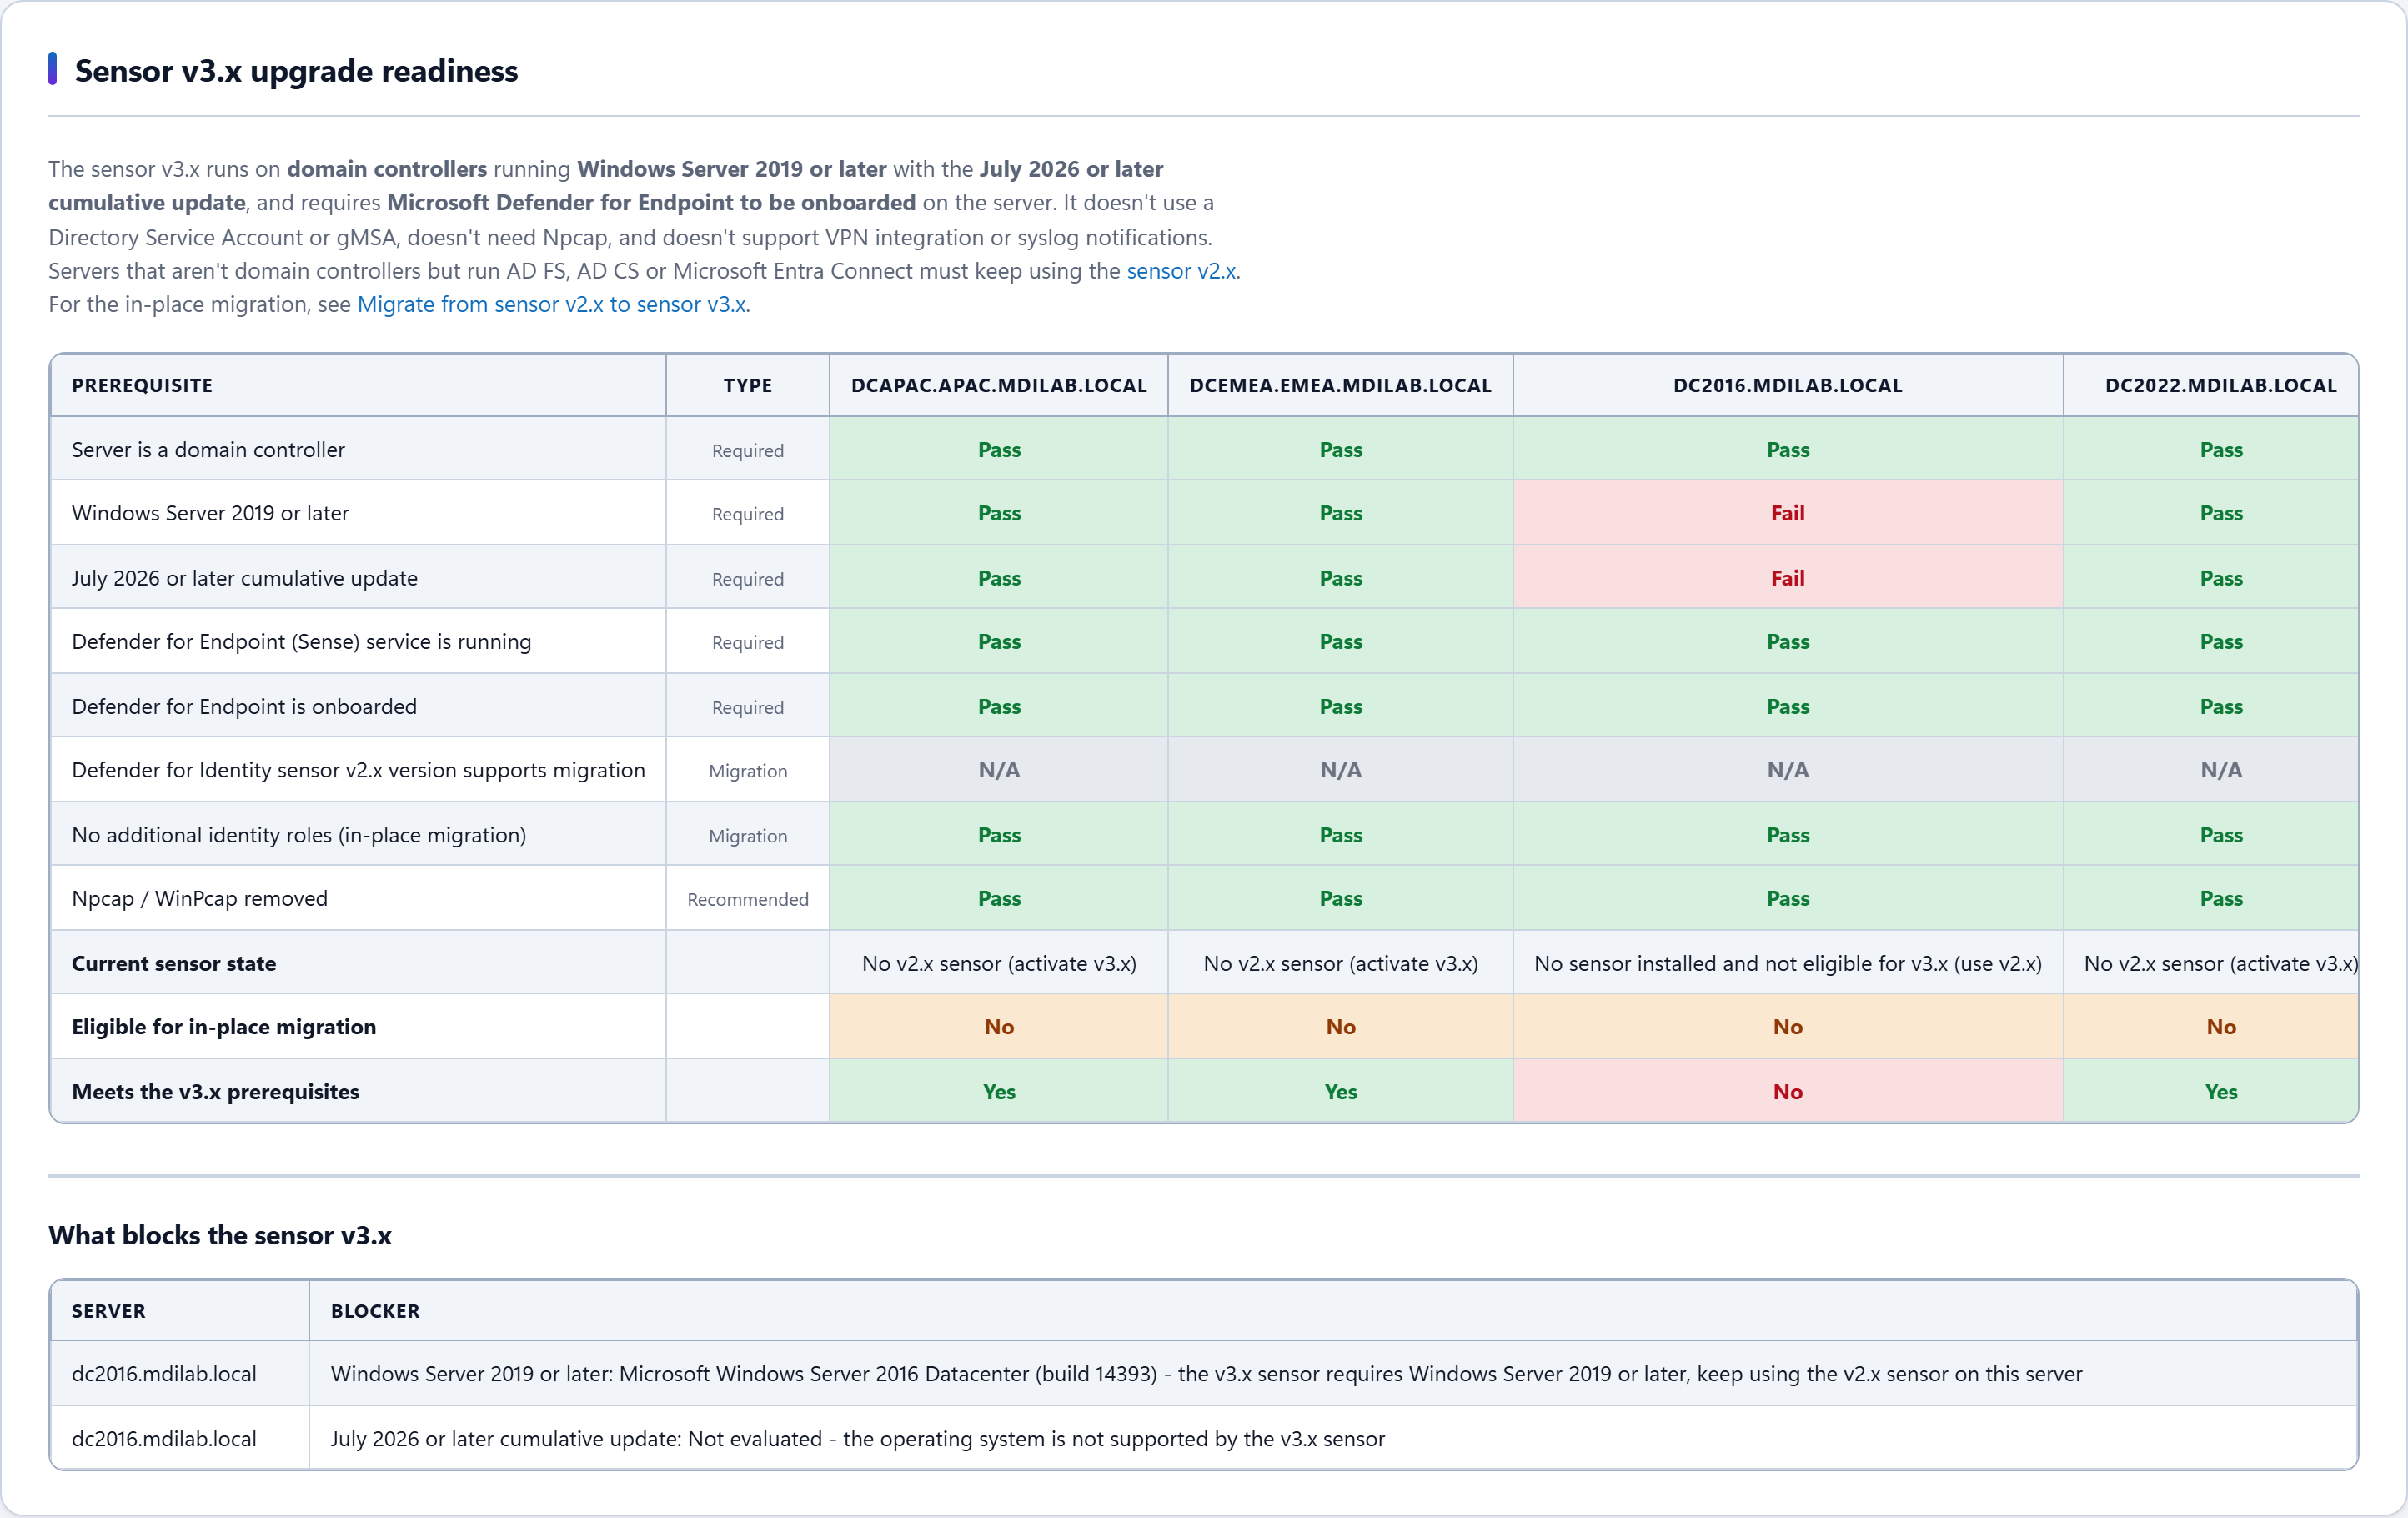This screenshot has width=2408, height=1518.
Task: Click 'No sensor installed and not eligible' cell
Action: tap(1788, 963)
